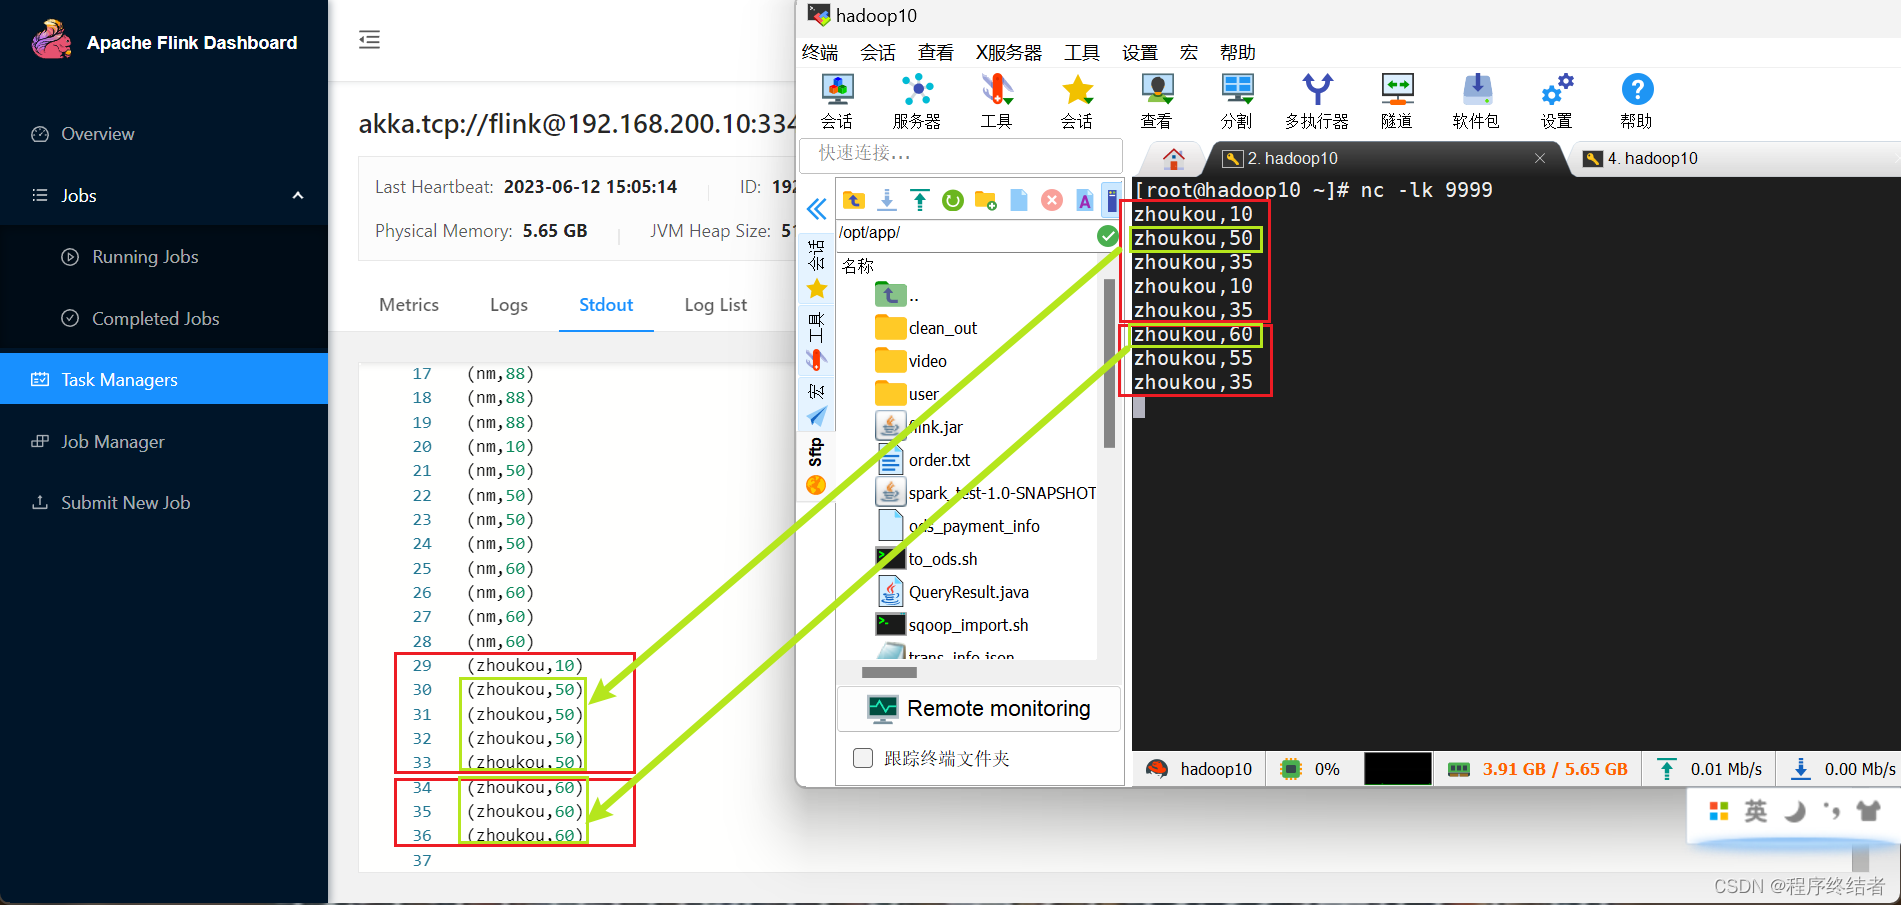Click SFTP upload files icon
The height and width of the screenshot is (905, 1901).
pos(920,200)
